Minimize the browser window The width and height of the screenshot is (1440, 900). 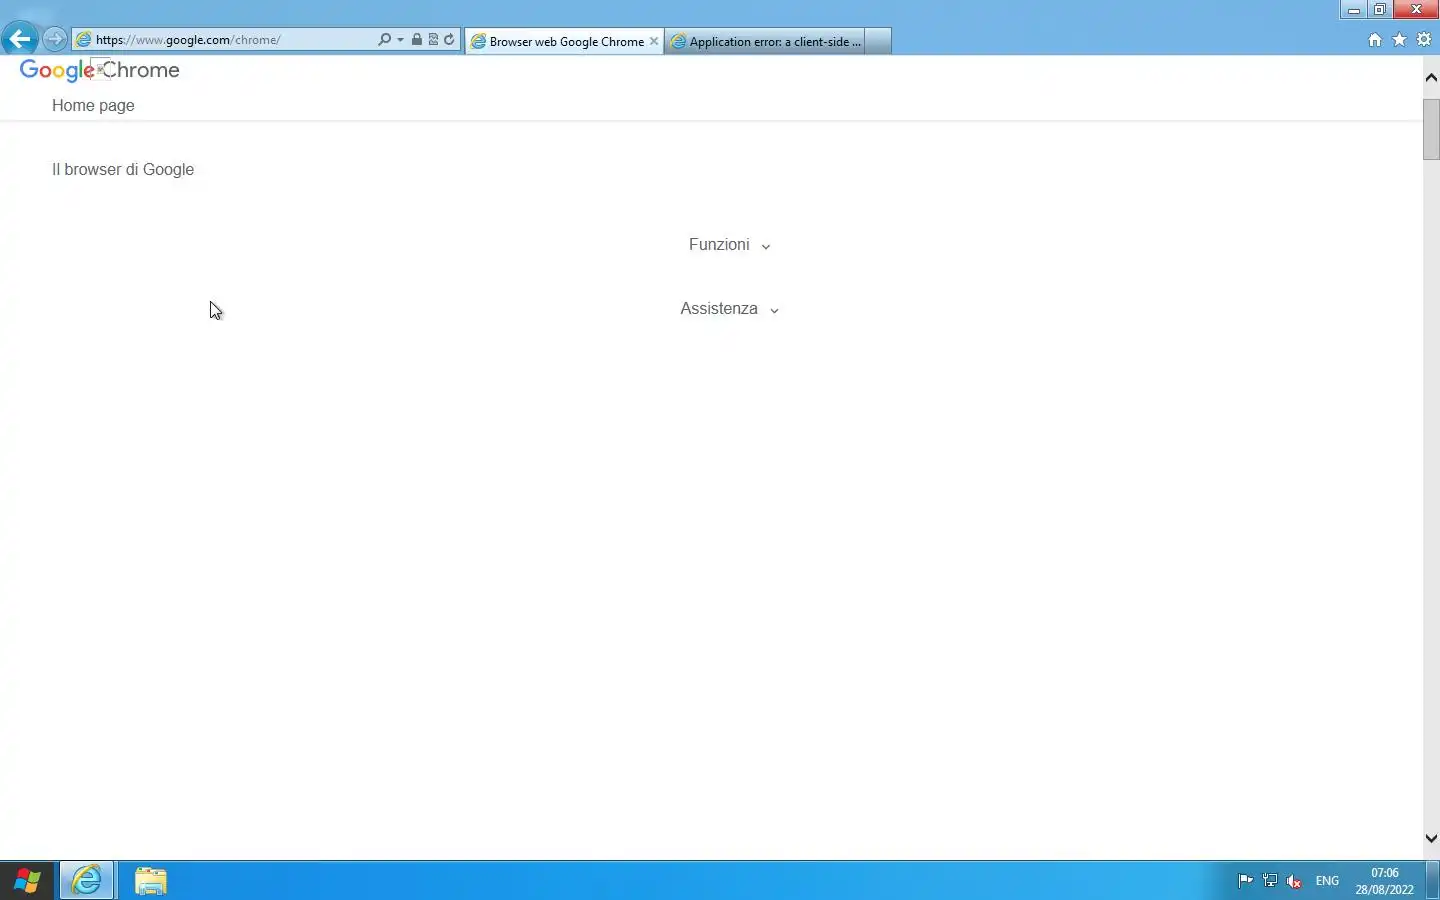(x=1353, y=9)
